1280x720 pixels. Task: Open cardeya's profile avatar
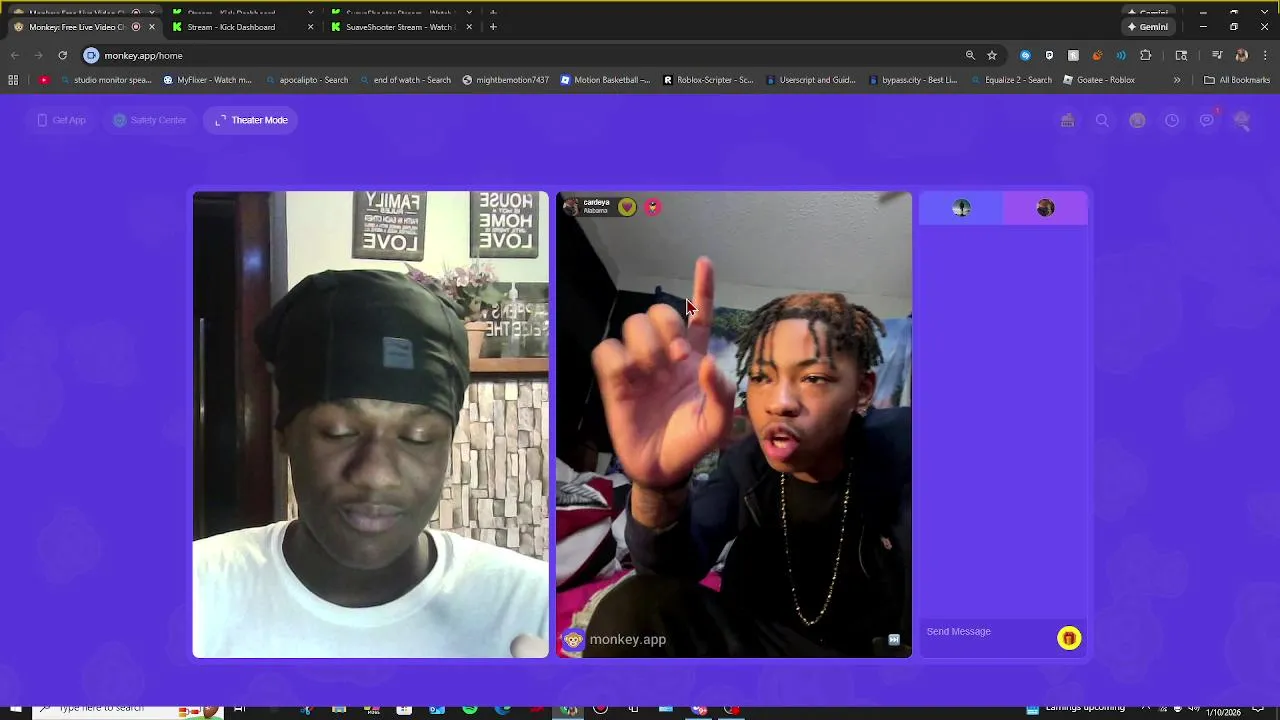571,207
